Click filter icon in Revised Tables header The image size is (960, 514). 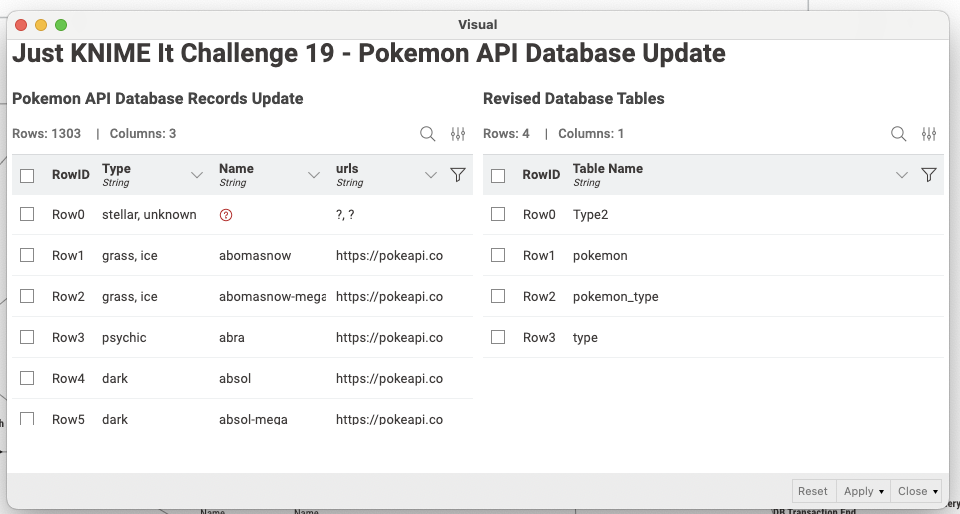tap(928, 175)
